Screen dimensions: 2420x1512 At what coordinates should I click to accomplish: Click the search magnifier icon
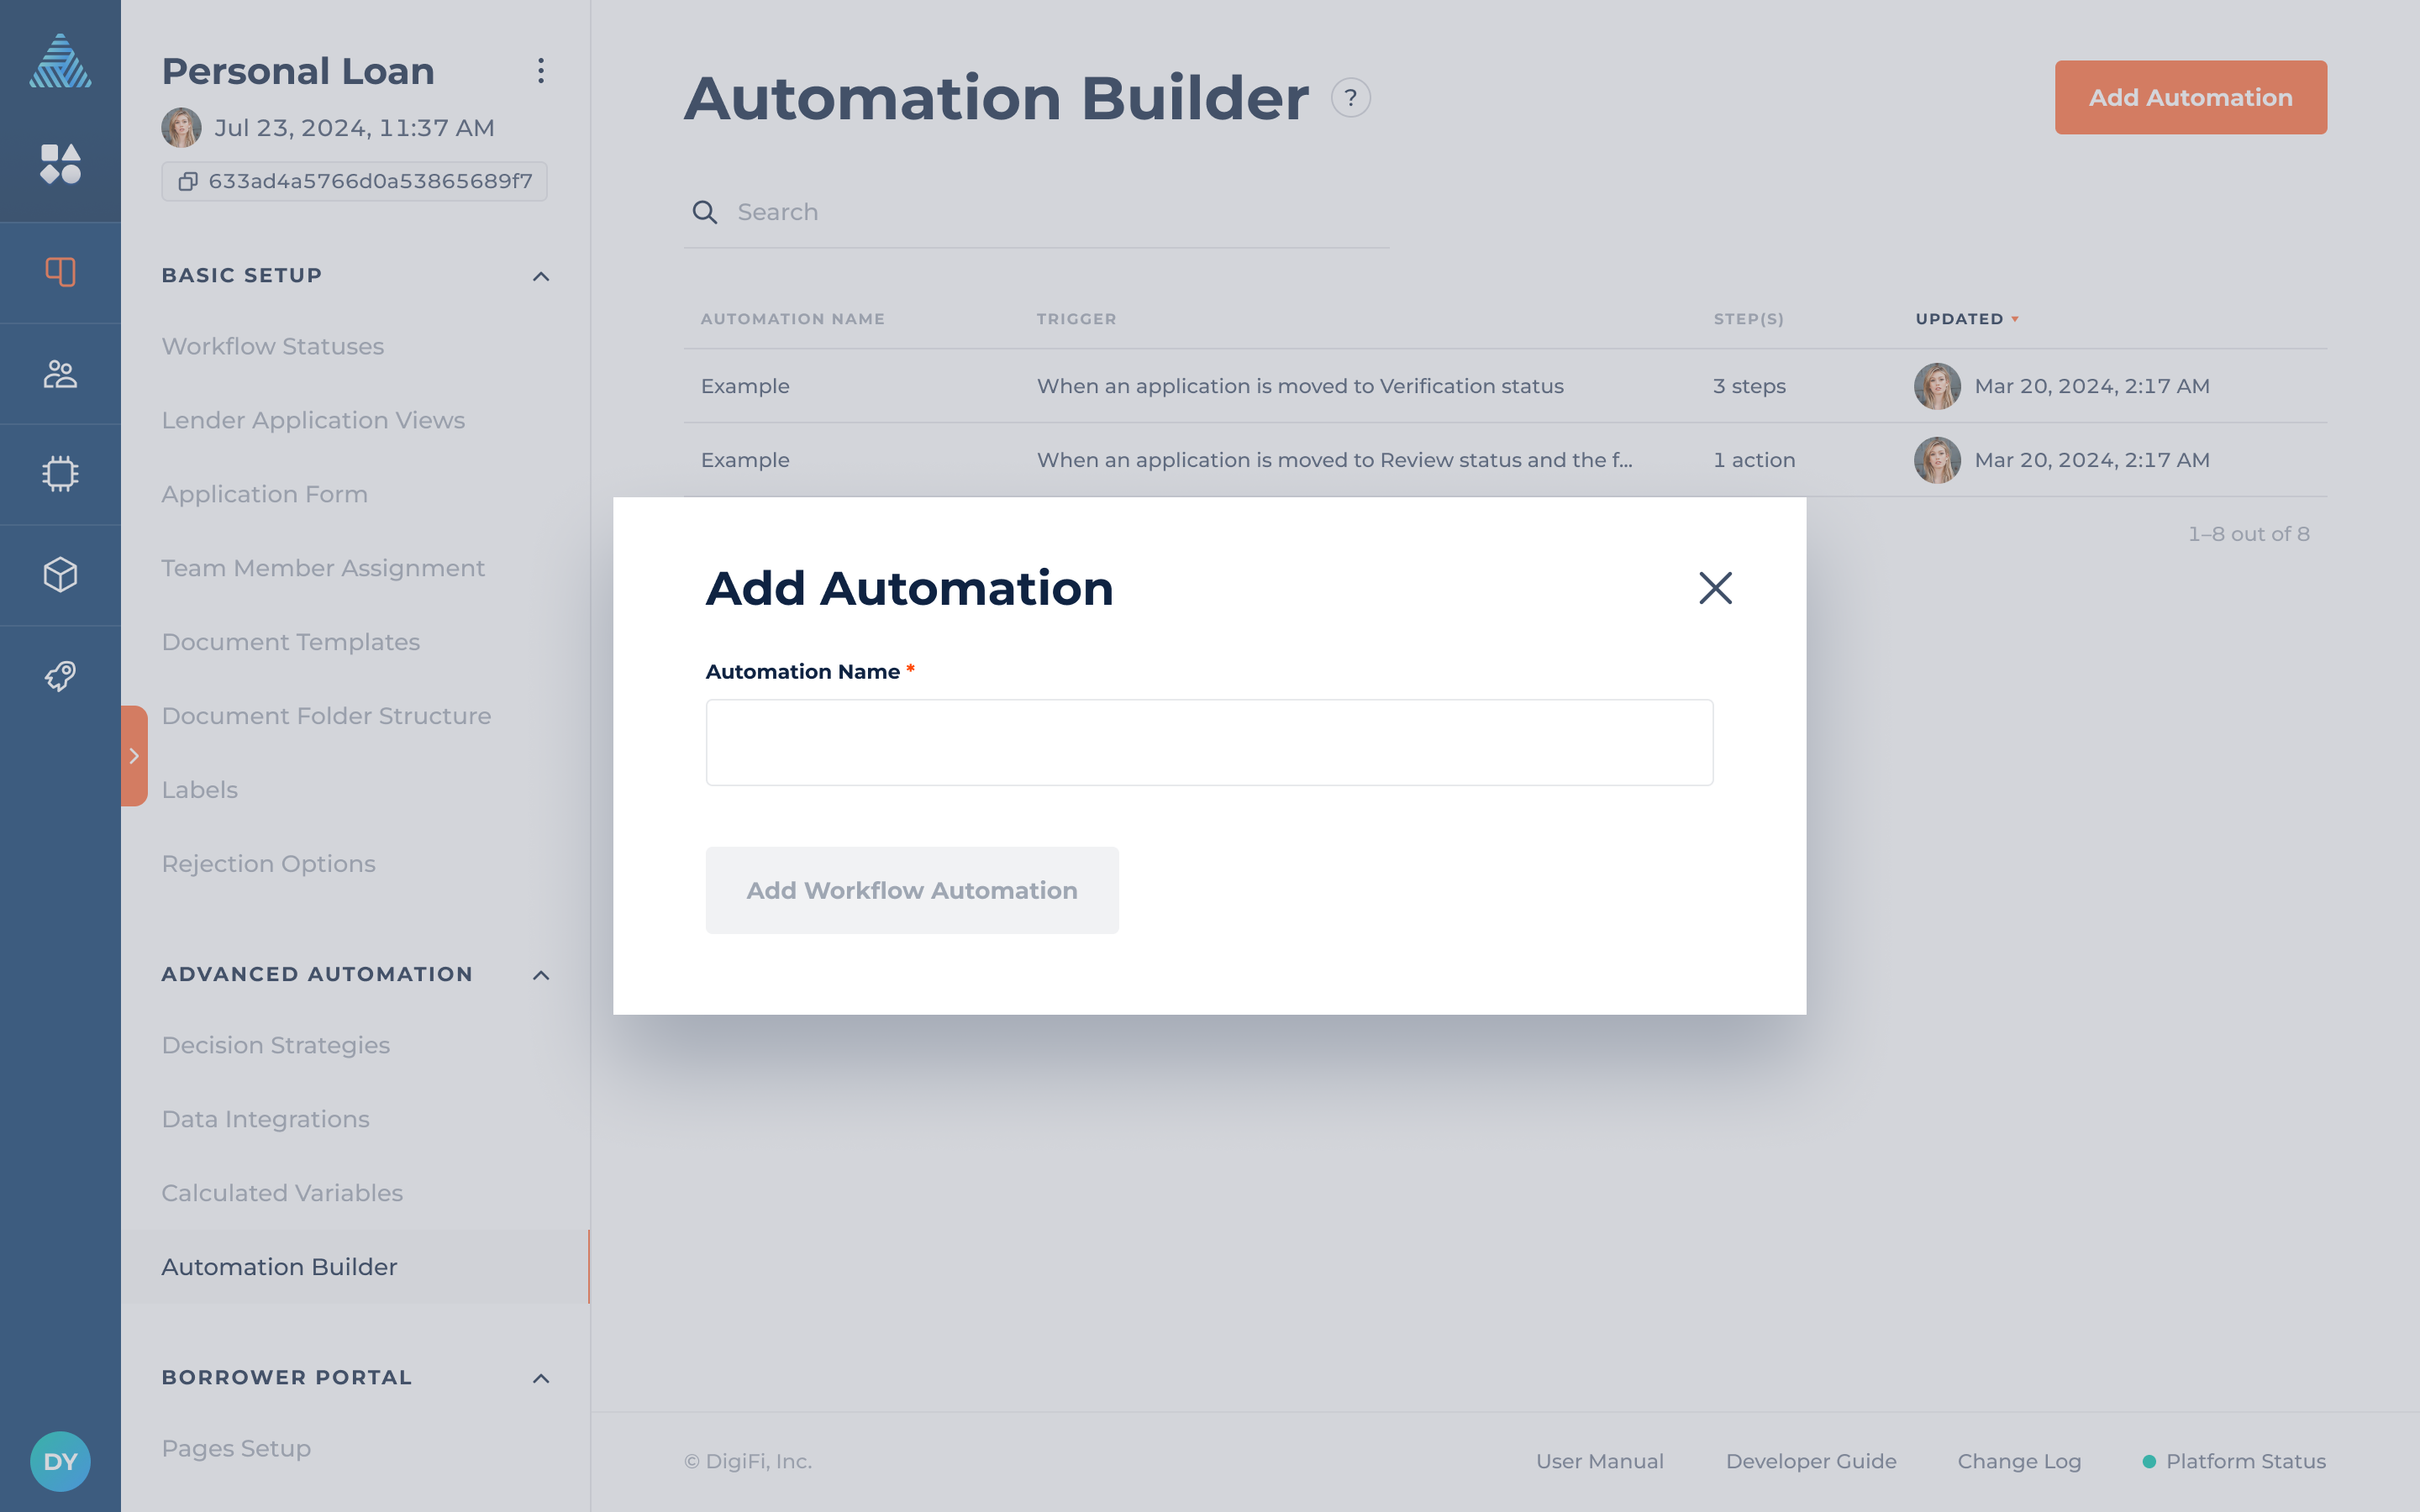[x=705, y=212]
